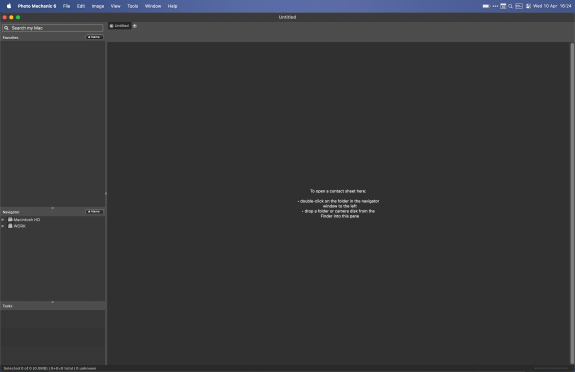Close the Untitled tab with its x icon
Viewport: 575px width, 372px height.
pos(111,26)
